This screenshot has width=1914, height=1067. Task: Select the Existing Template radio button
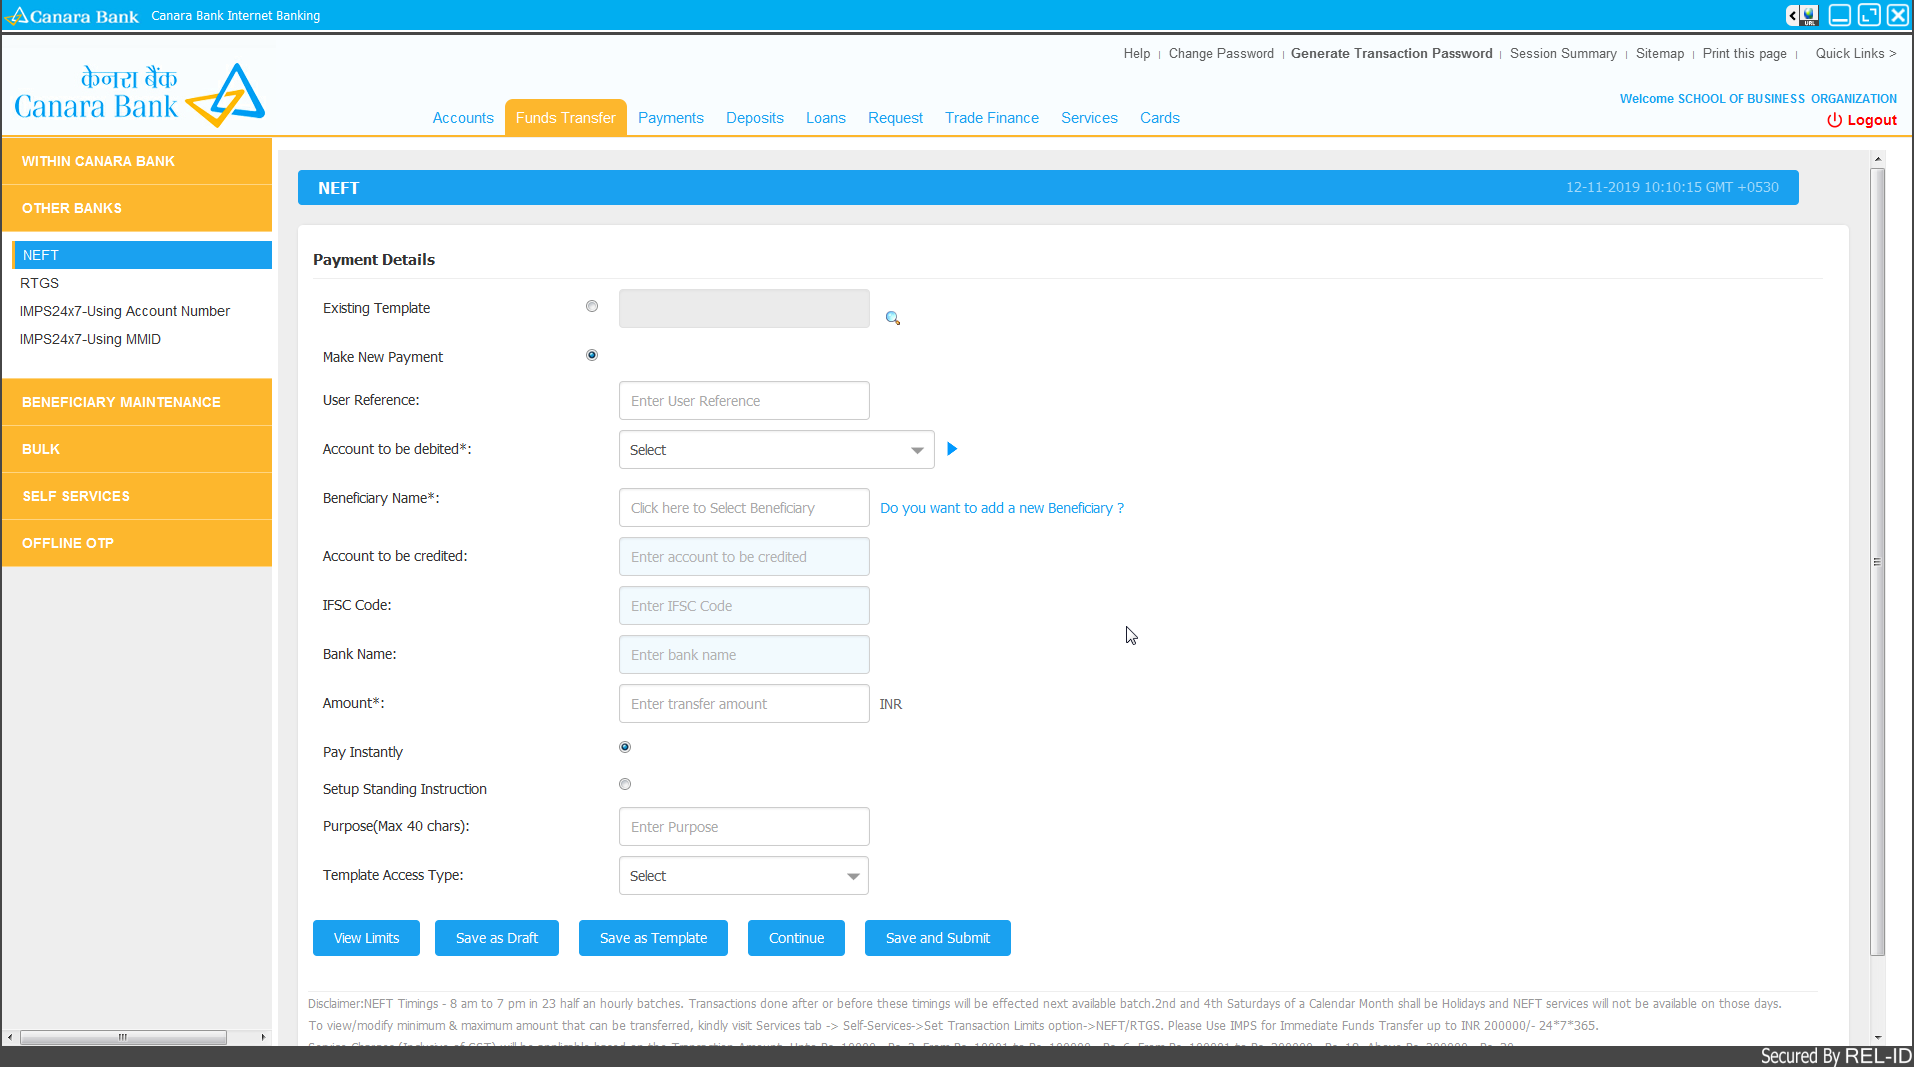pyautogui.click(x=592, y=306)
